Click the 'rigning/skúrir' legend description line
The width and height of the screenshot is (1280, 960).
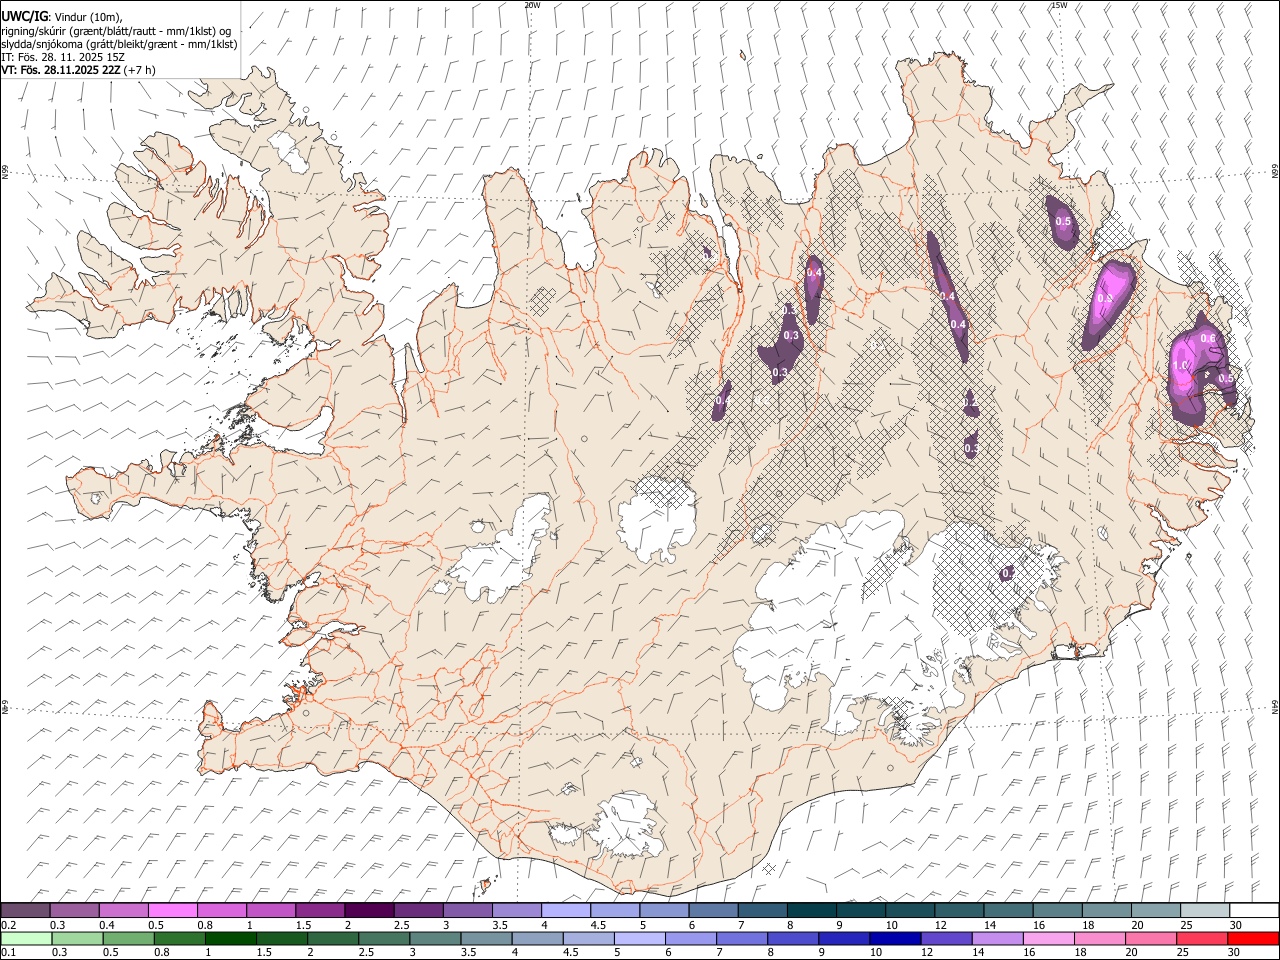pos(116,31)
